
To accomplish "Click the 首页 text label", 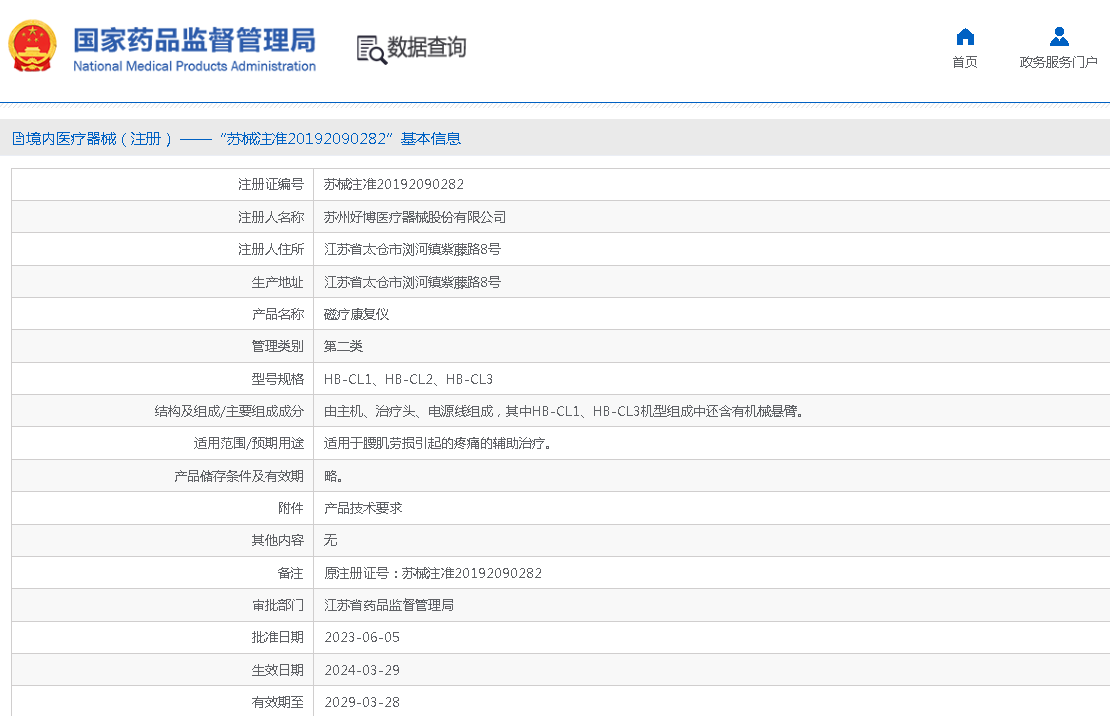I will coord(964,63).
